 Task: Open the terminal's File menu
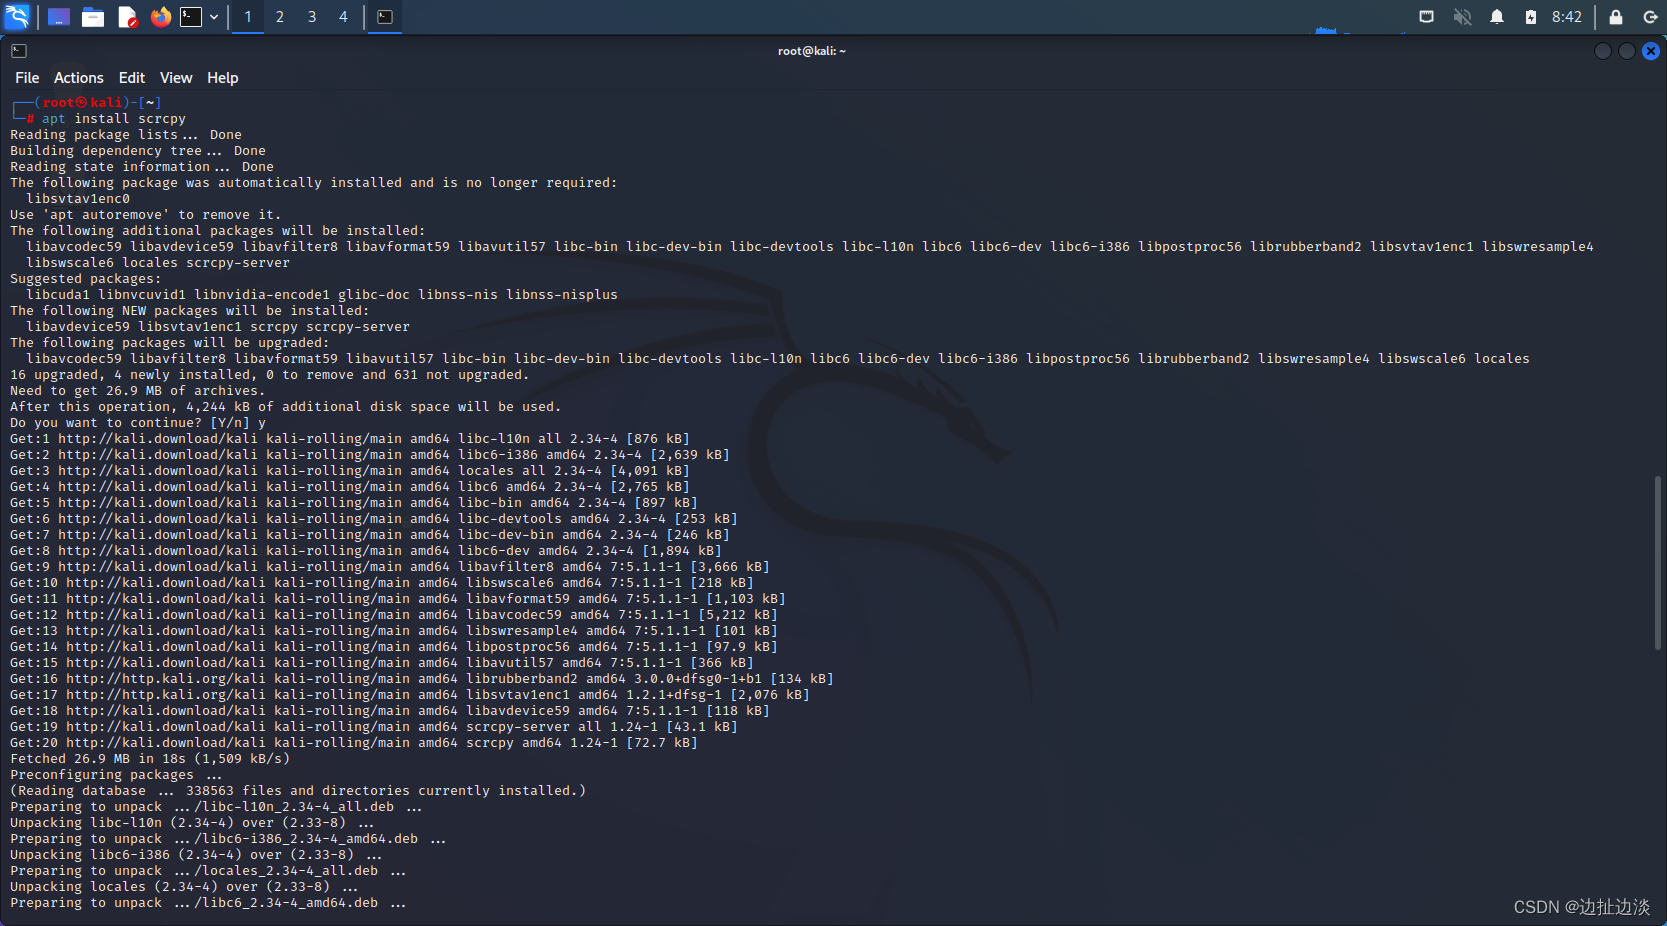tap(27, 77)
